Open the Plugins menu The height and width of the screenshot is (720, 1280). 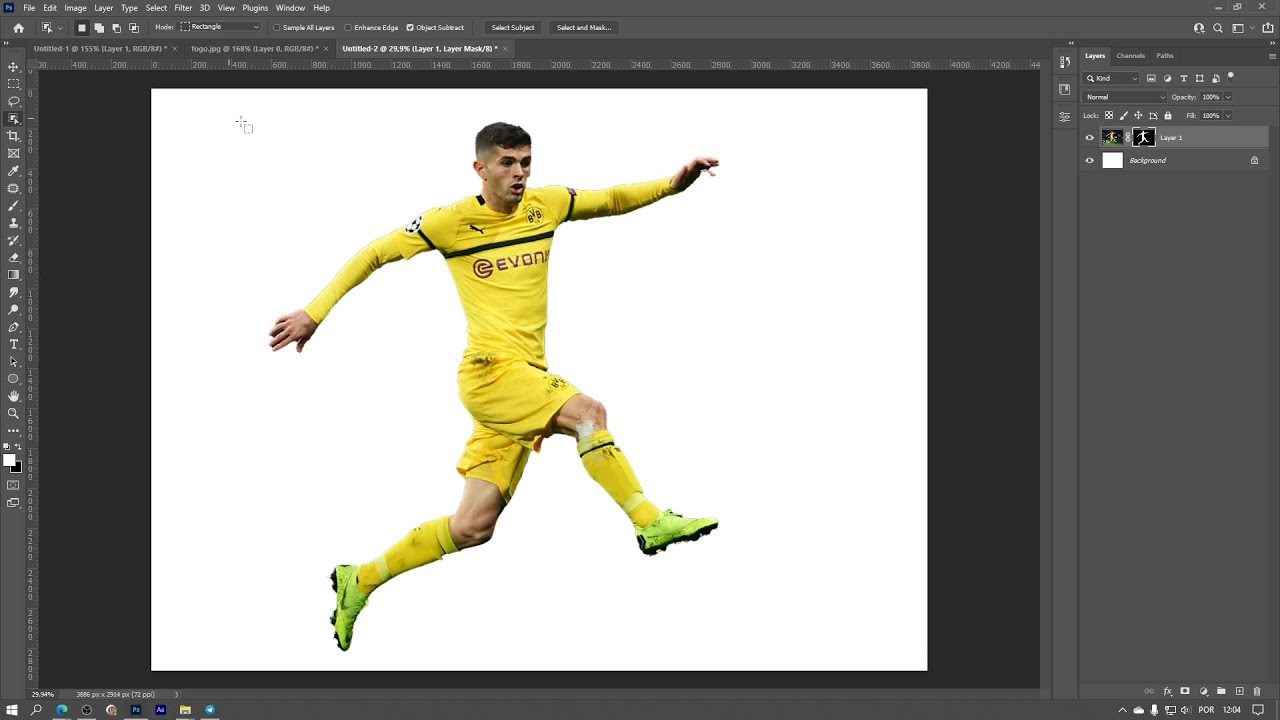pyautogui.click(x=255, y=8)
